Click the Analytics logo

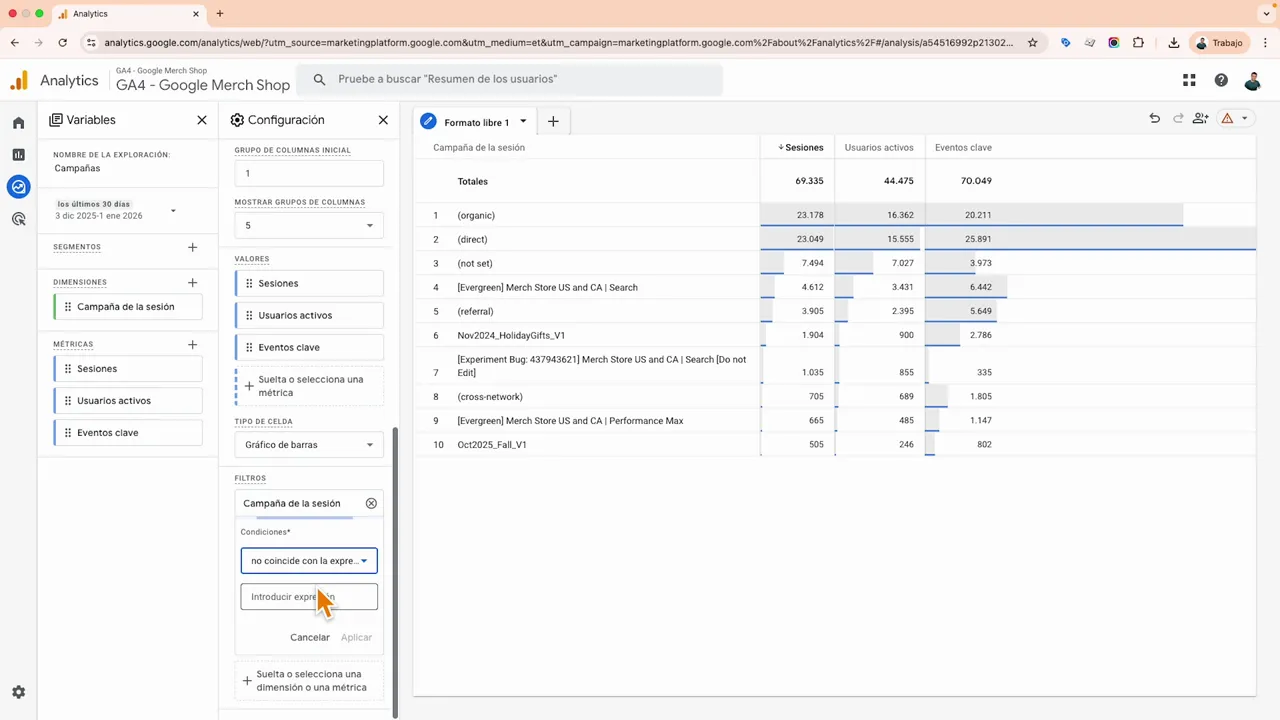pos(19,81)
